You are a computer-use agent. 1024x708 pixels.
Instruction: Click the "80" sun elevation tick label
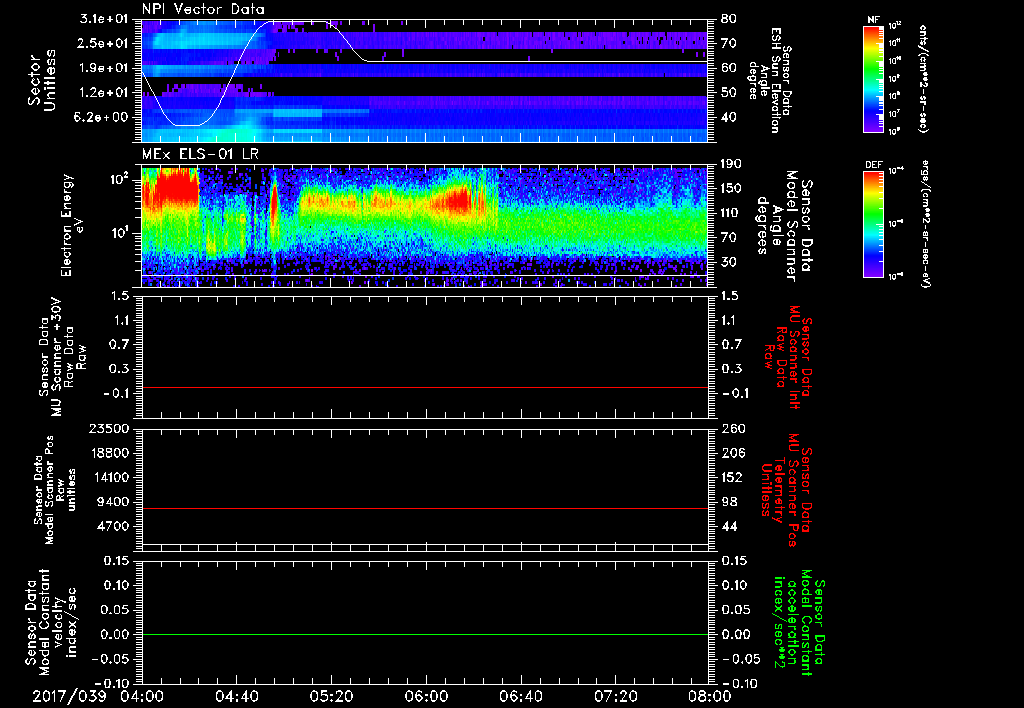click(x=729, y=19)
